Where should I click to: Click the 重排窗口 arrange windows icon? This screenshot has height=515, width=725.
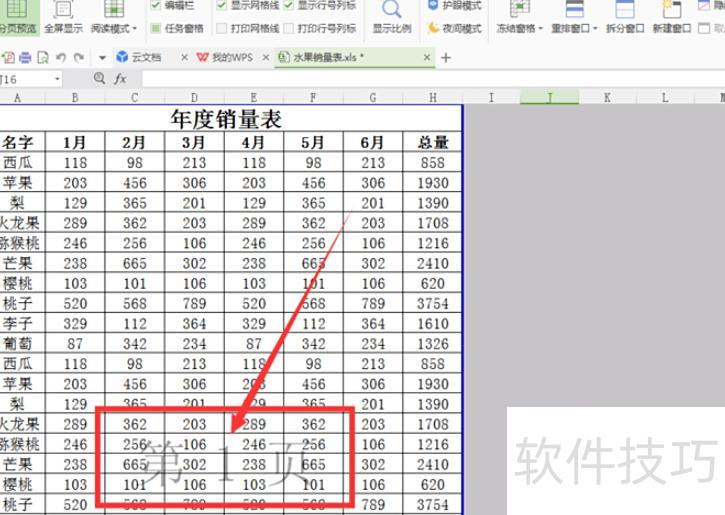coord(574,9)
